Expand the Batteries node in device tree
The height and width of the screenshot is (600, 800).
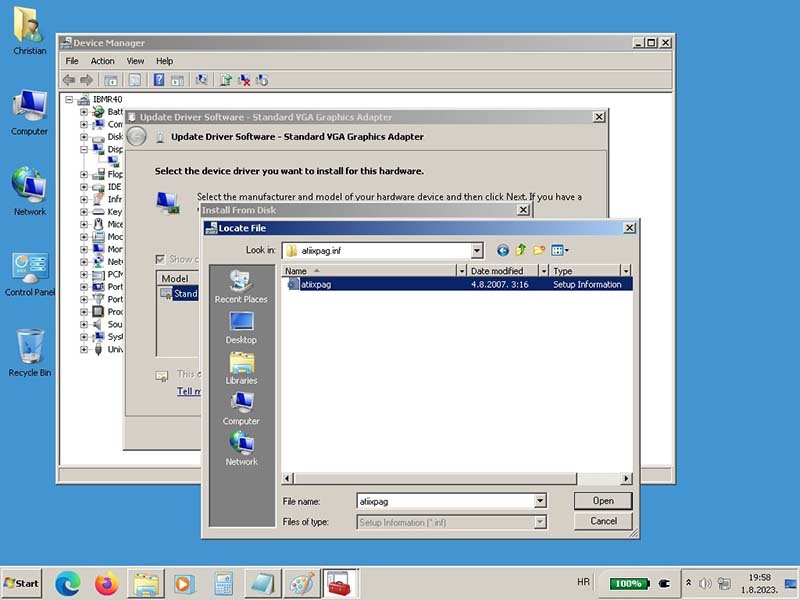pyautogui.click(x=84, y=112)
